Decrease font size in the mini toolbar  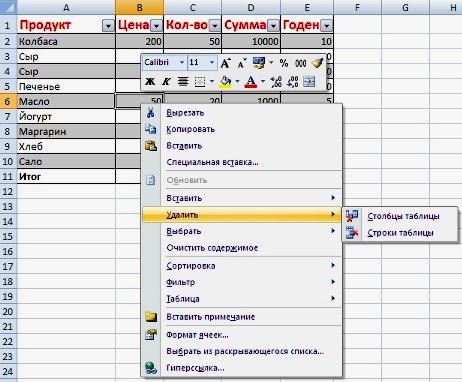242,63
